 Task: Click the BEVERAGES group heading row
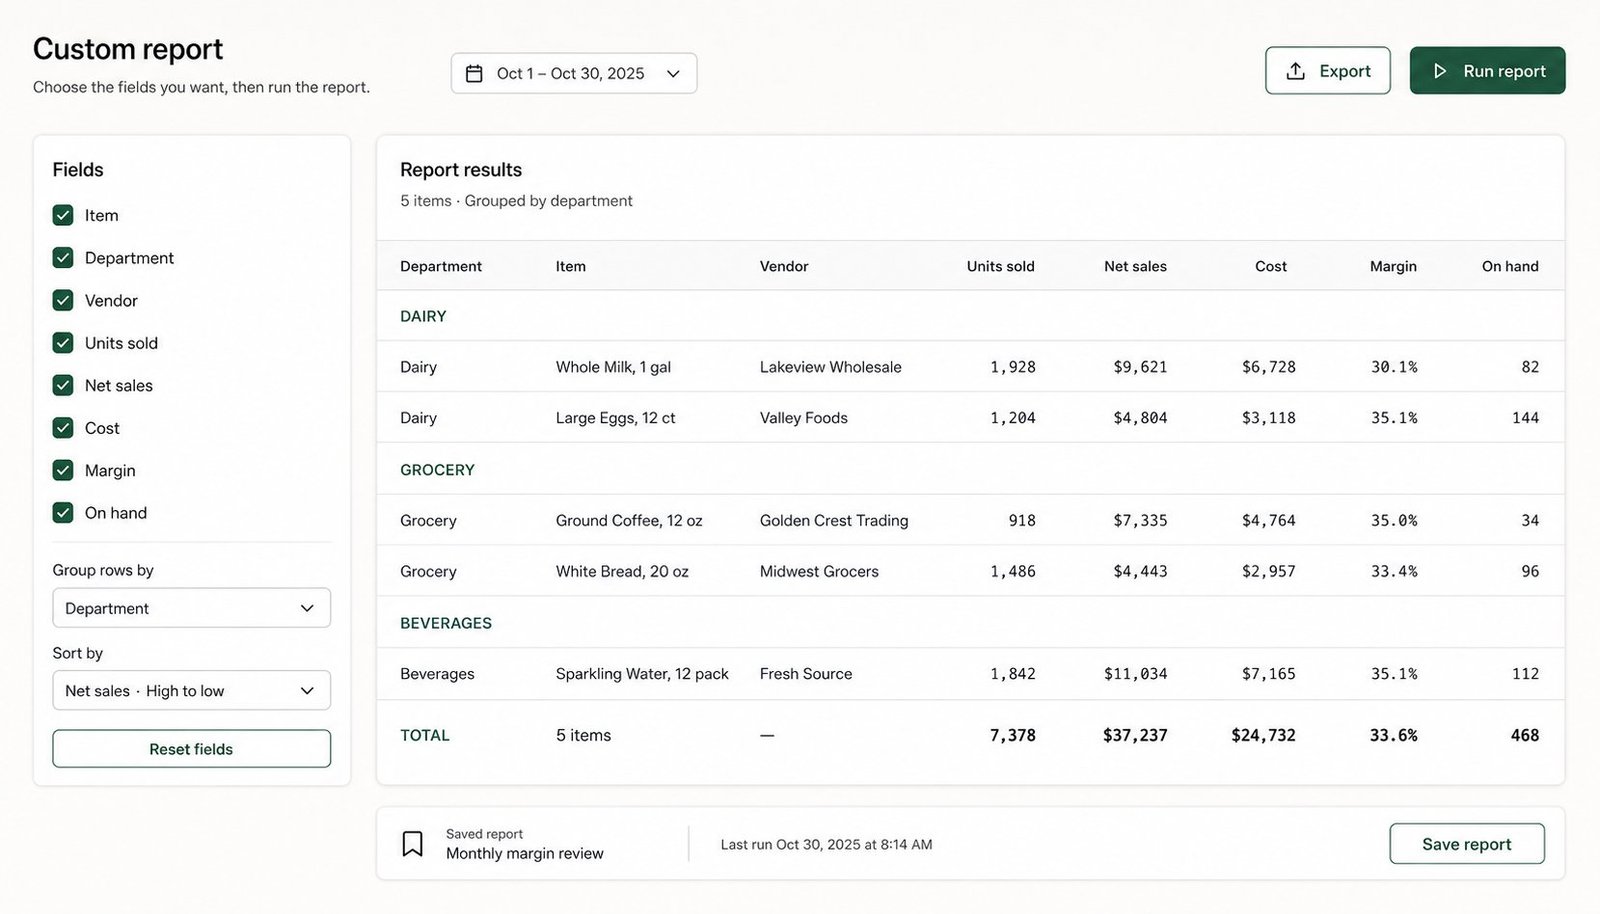click(970, 623)
